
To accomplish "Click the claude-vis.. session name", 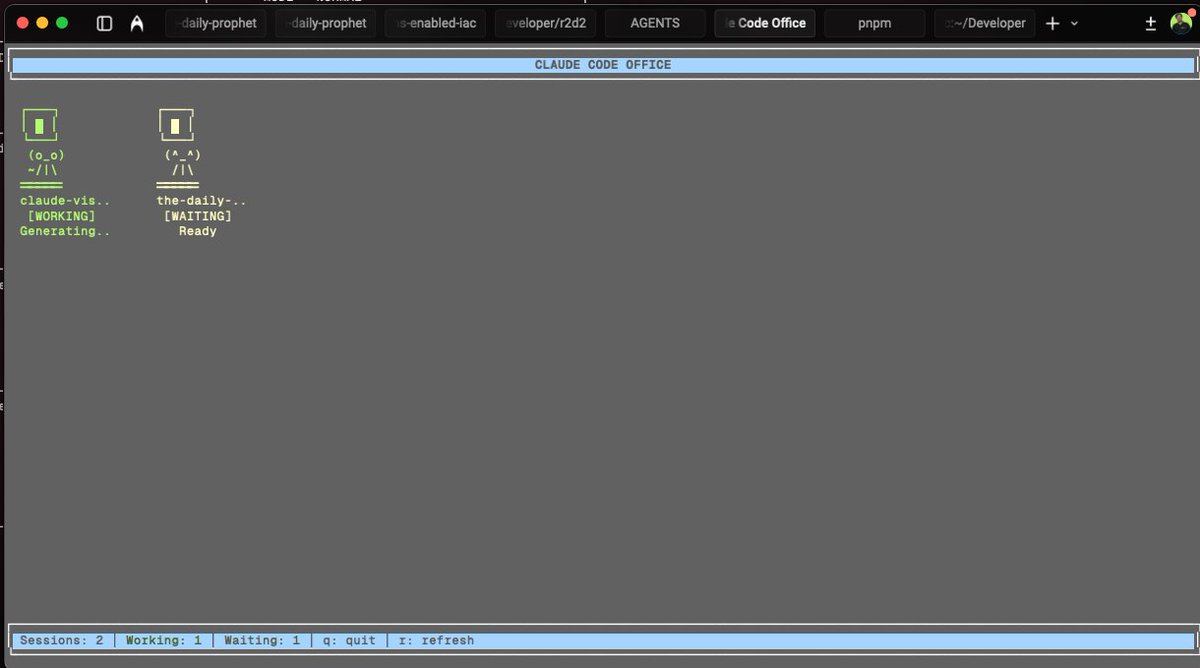I will pyautogui.click(x=65, y=201).
